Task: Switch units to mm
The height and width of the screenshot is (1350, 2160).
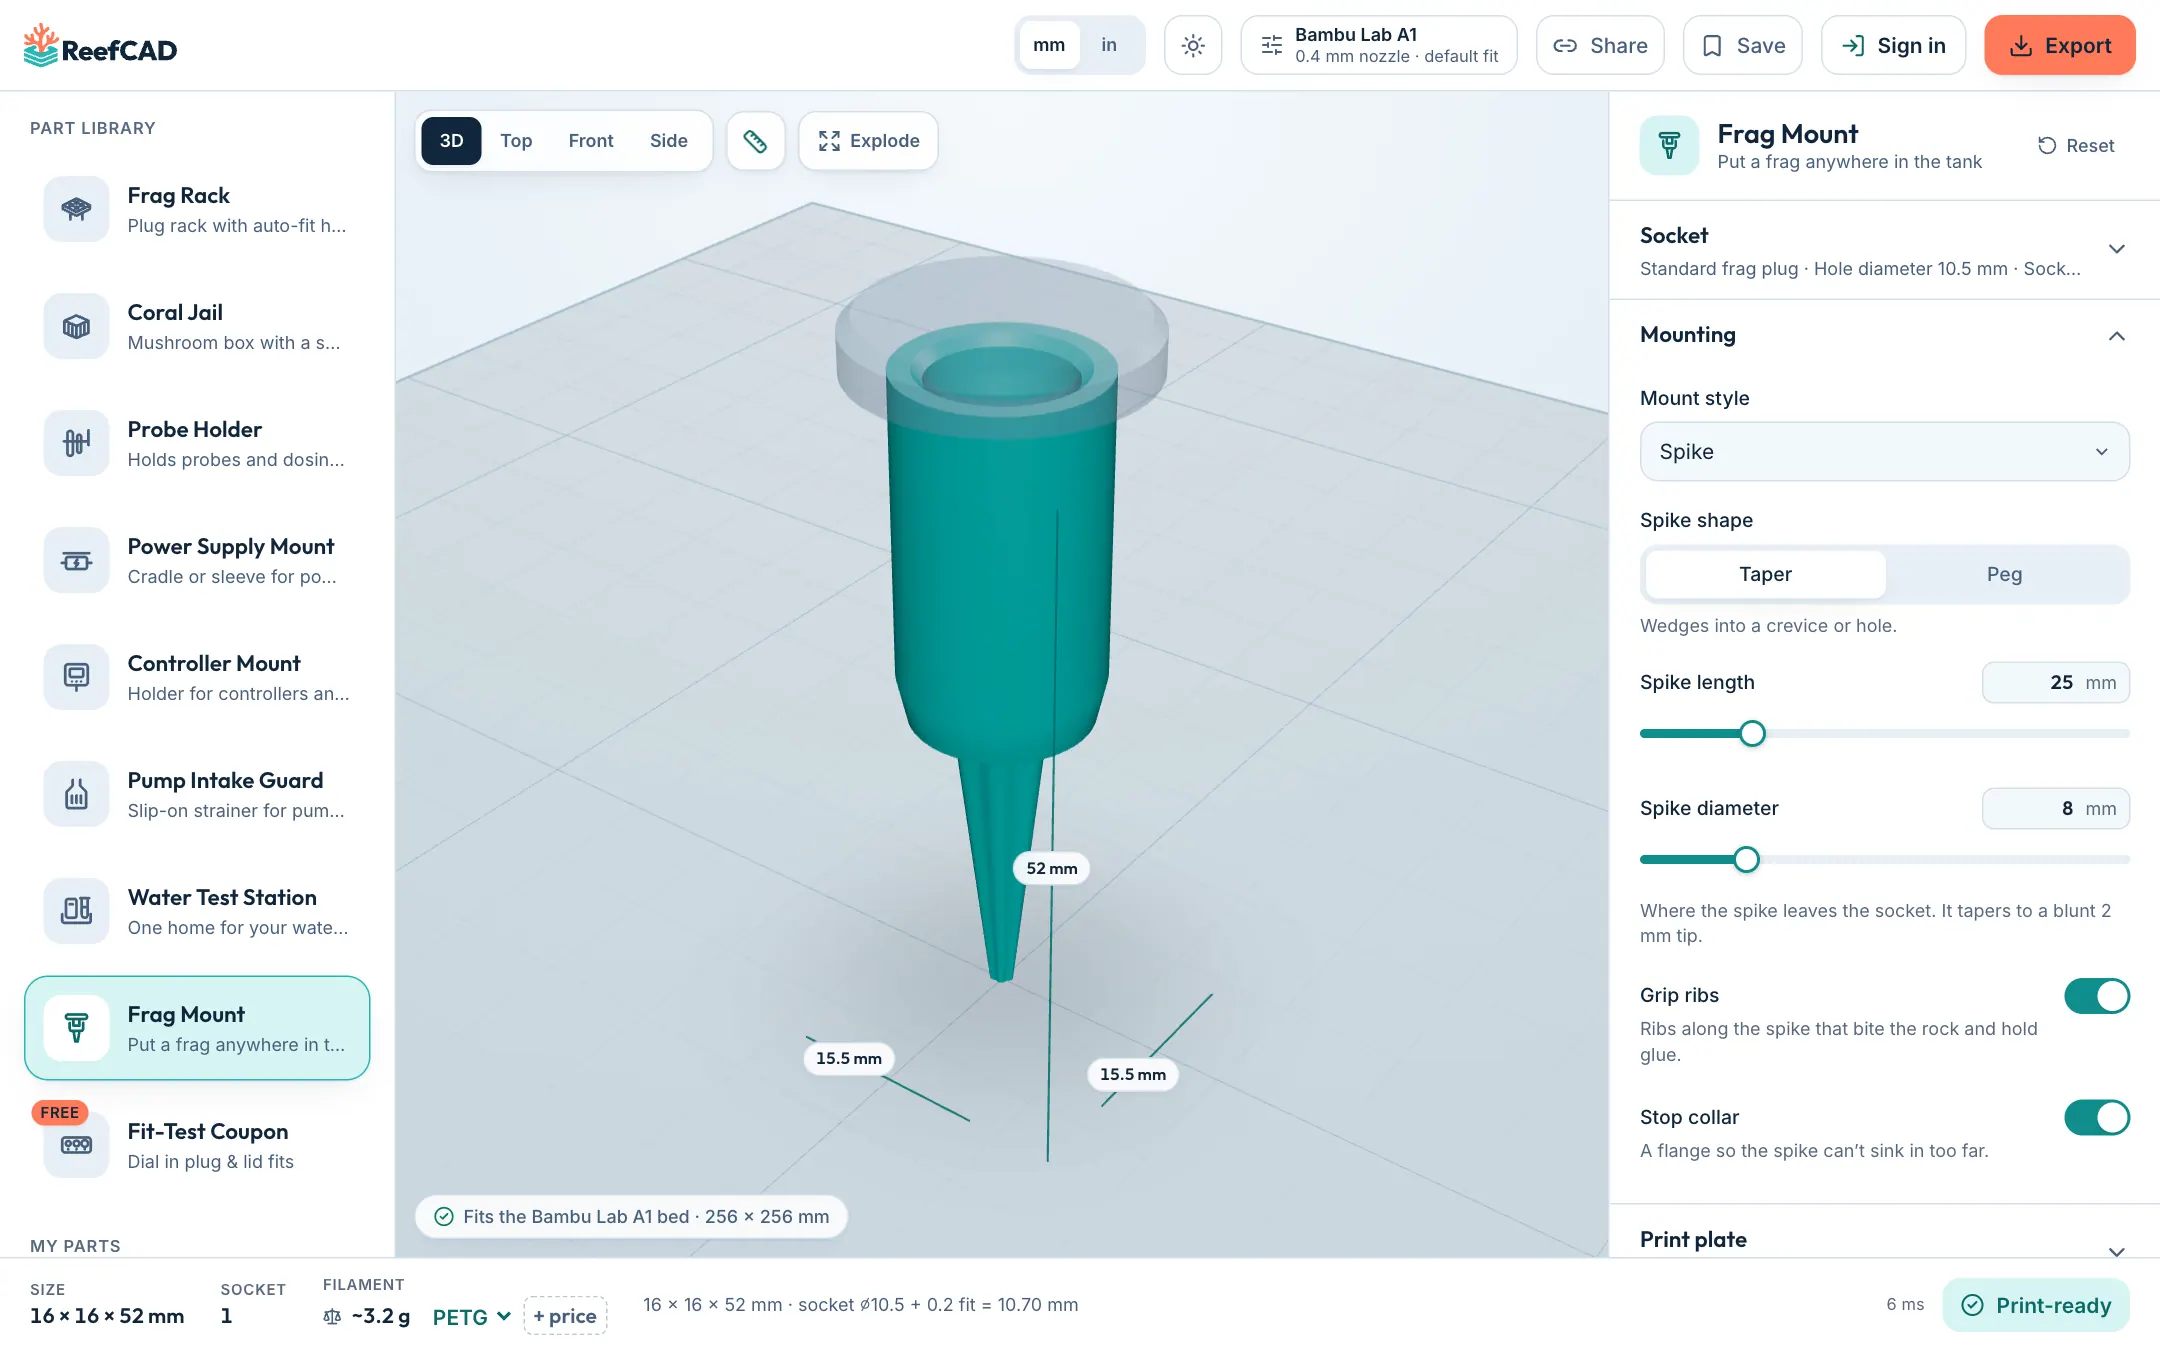Action: tap(1049, 45)
